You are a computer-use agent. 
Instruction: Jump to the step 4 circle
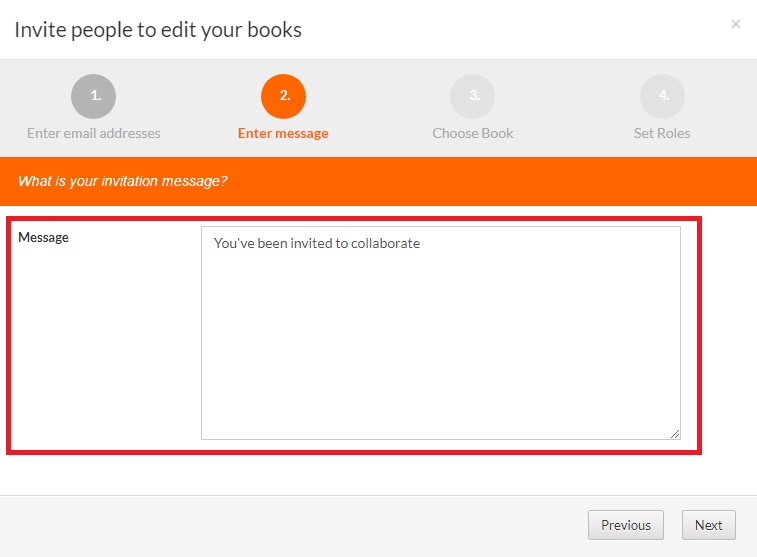(x=662, y=96)
